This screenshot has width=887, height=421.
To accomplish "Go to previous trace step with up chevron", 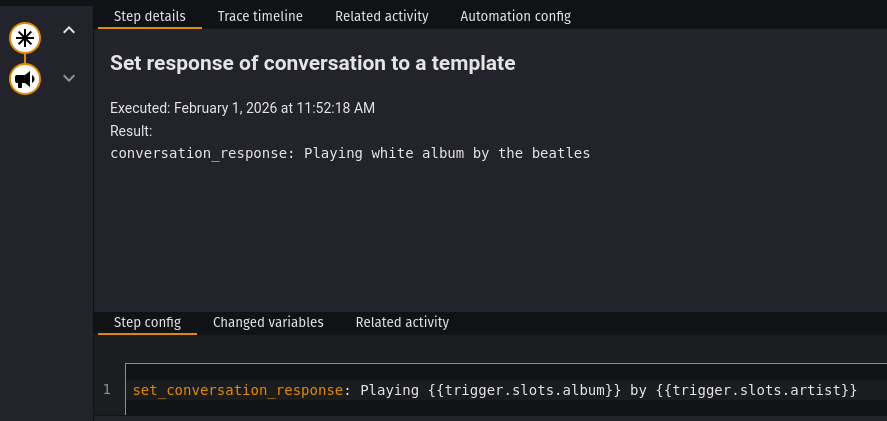I will (x=69, y=30).
